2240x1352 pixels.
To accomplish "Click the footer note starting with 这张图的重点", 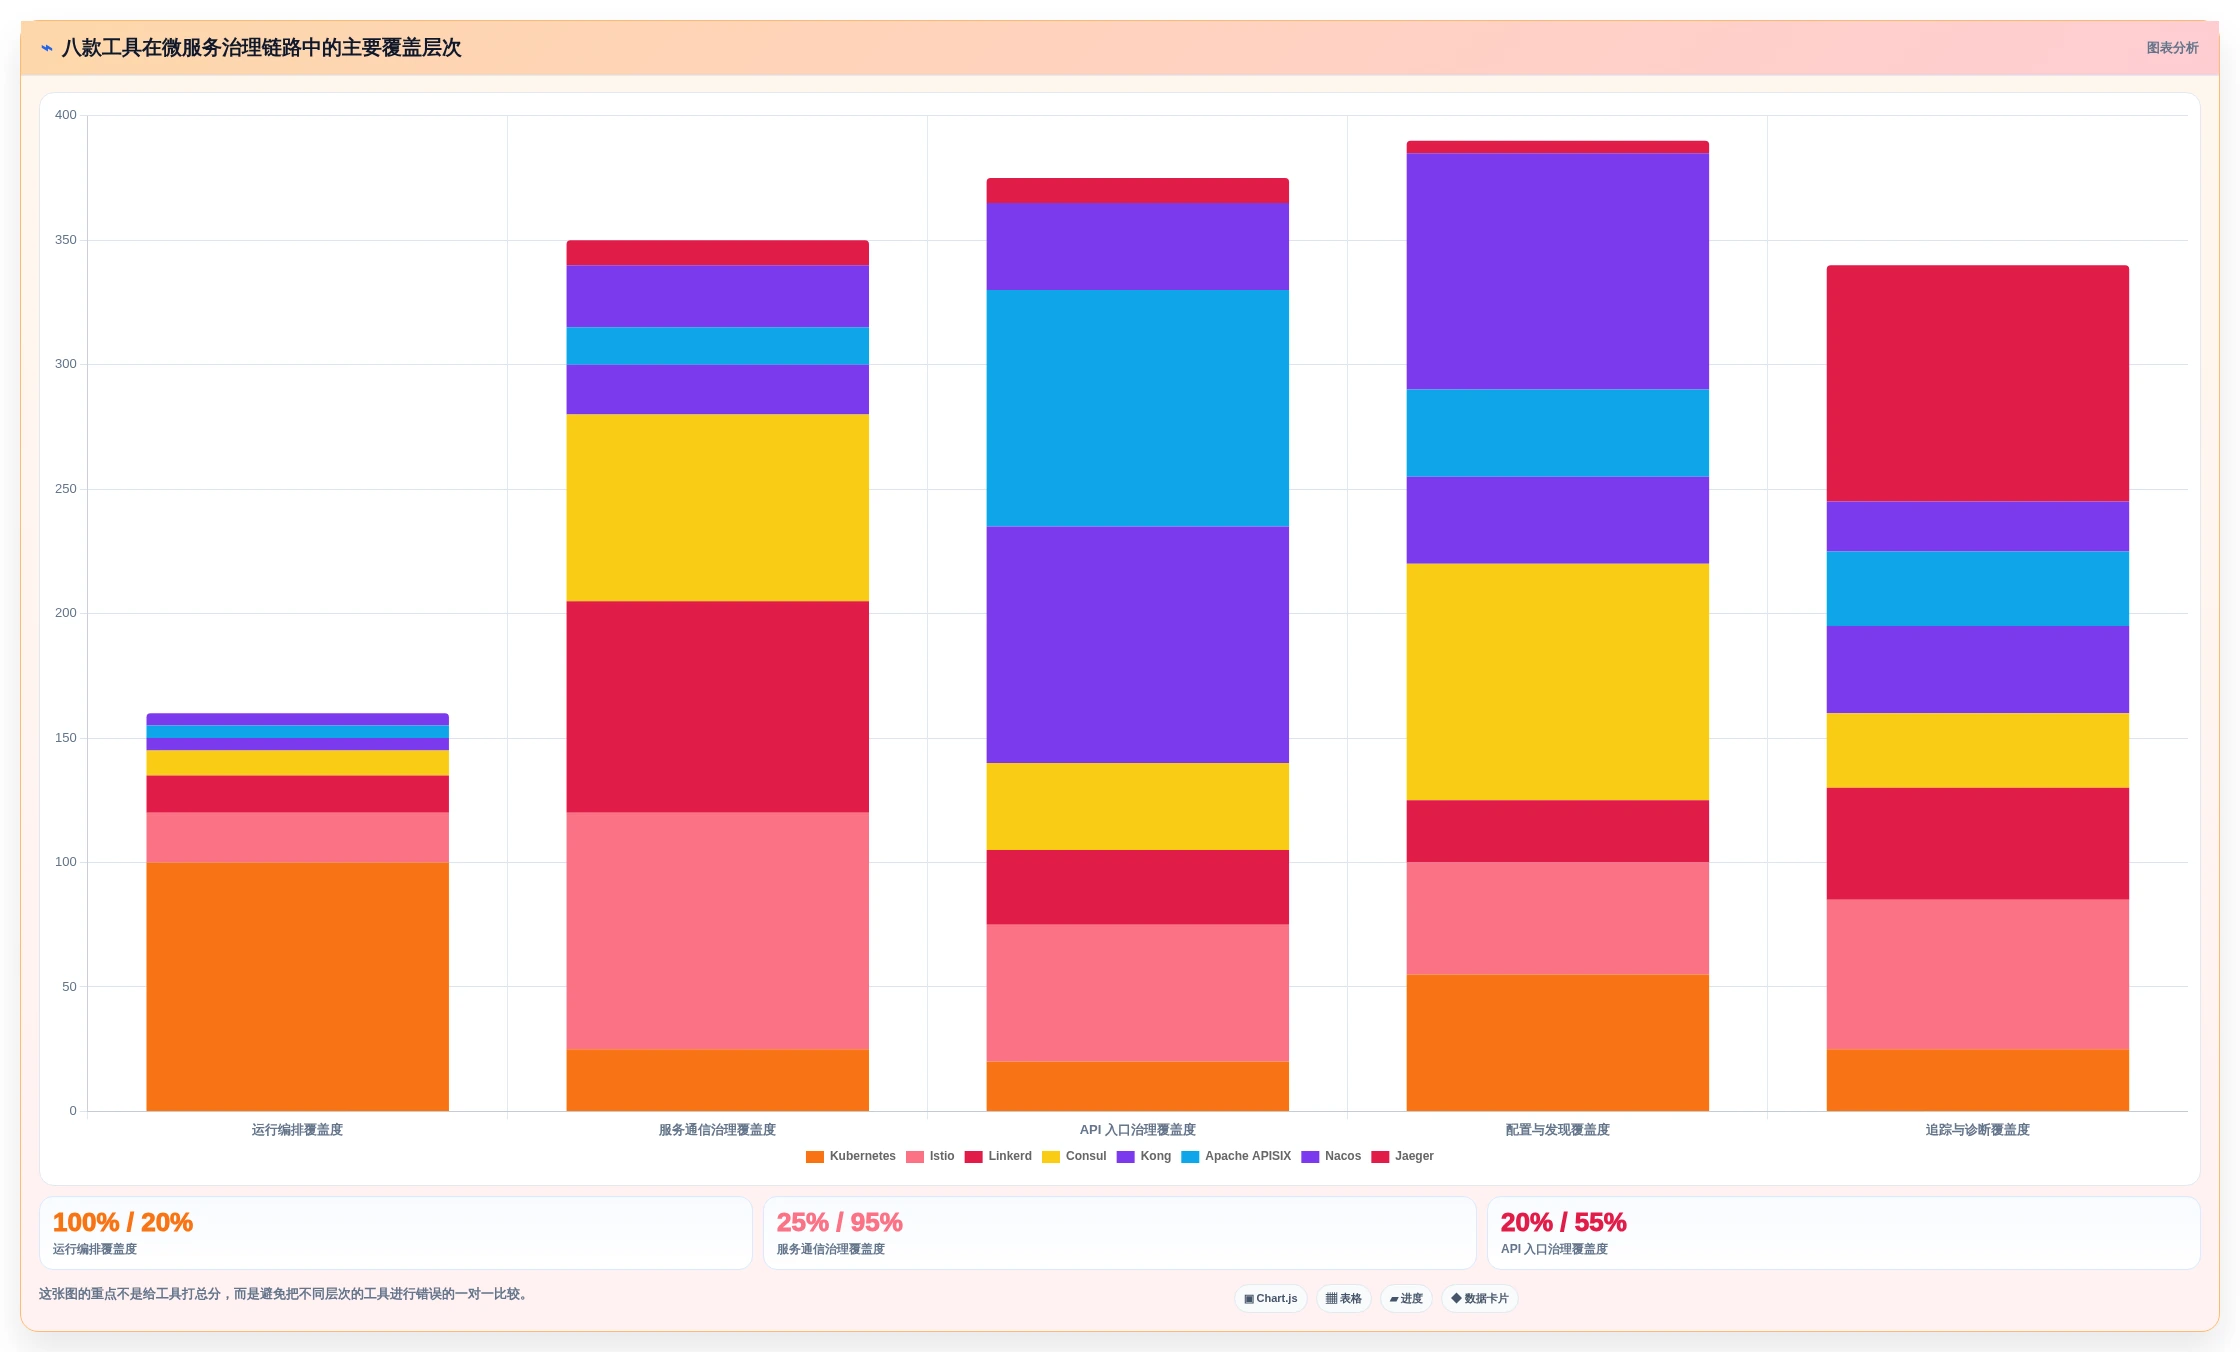I will pos(283,1294).
